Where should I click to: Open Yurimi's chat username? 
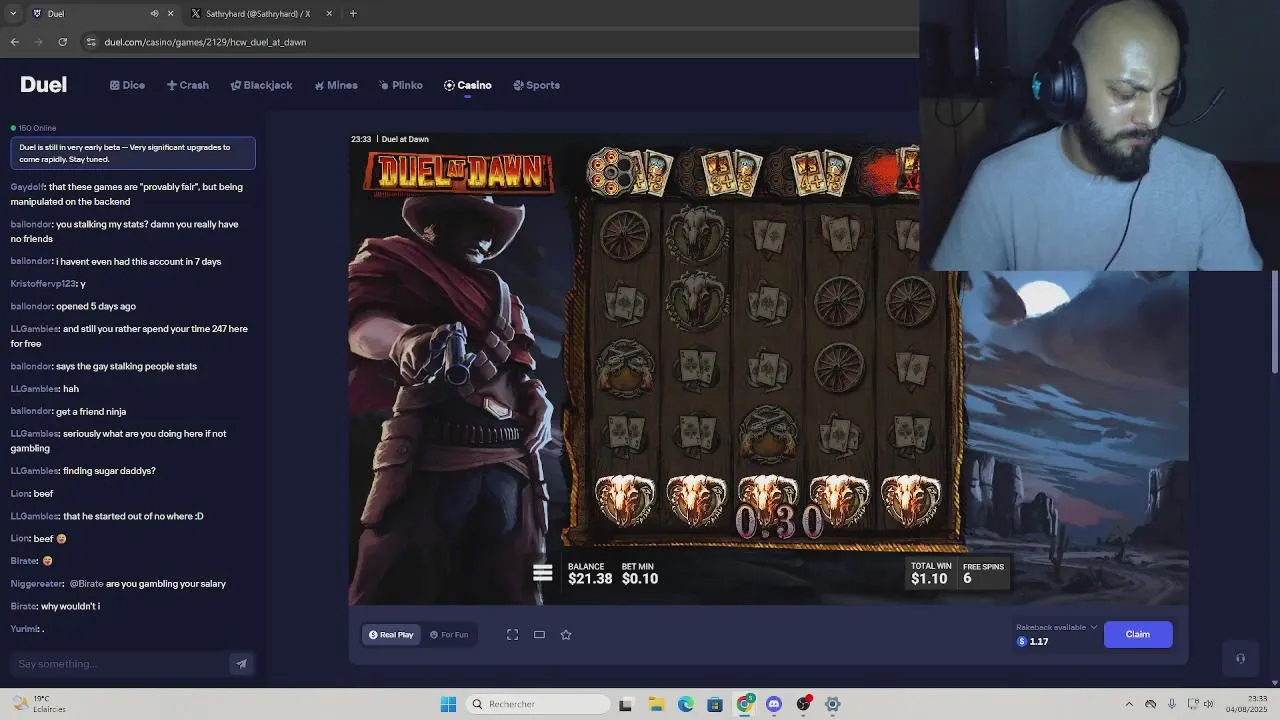24,629
